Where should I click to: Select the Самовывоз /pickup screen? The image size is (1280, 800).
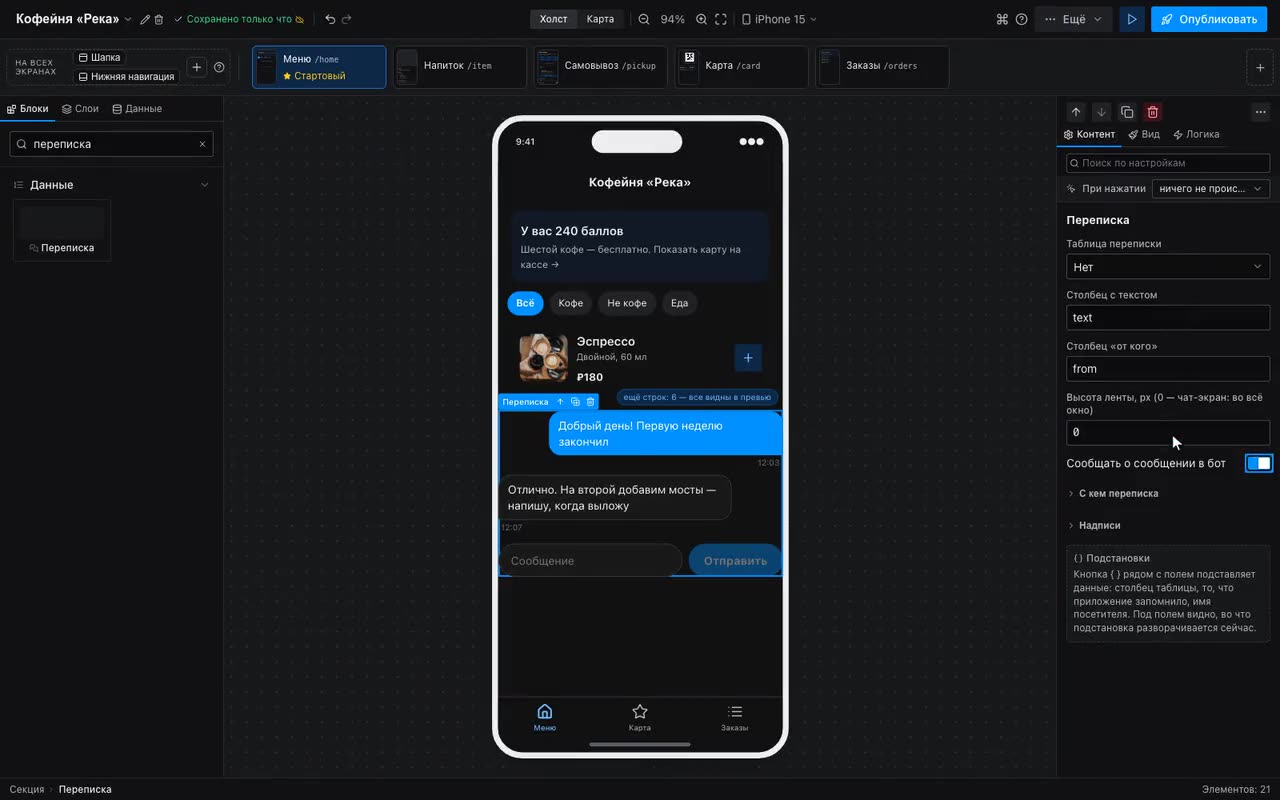pos(600,67)
